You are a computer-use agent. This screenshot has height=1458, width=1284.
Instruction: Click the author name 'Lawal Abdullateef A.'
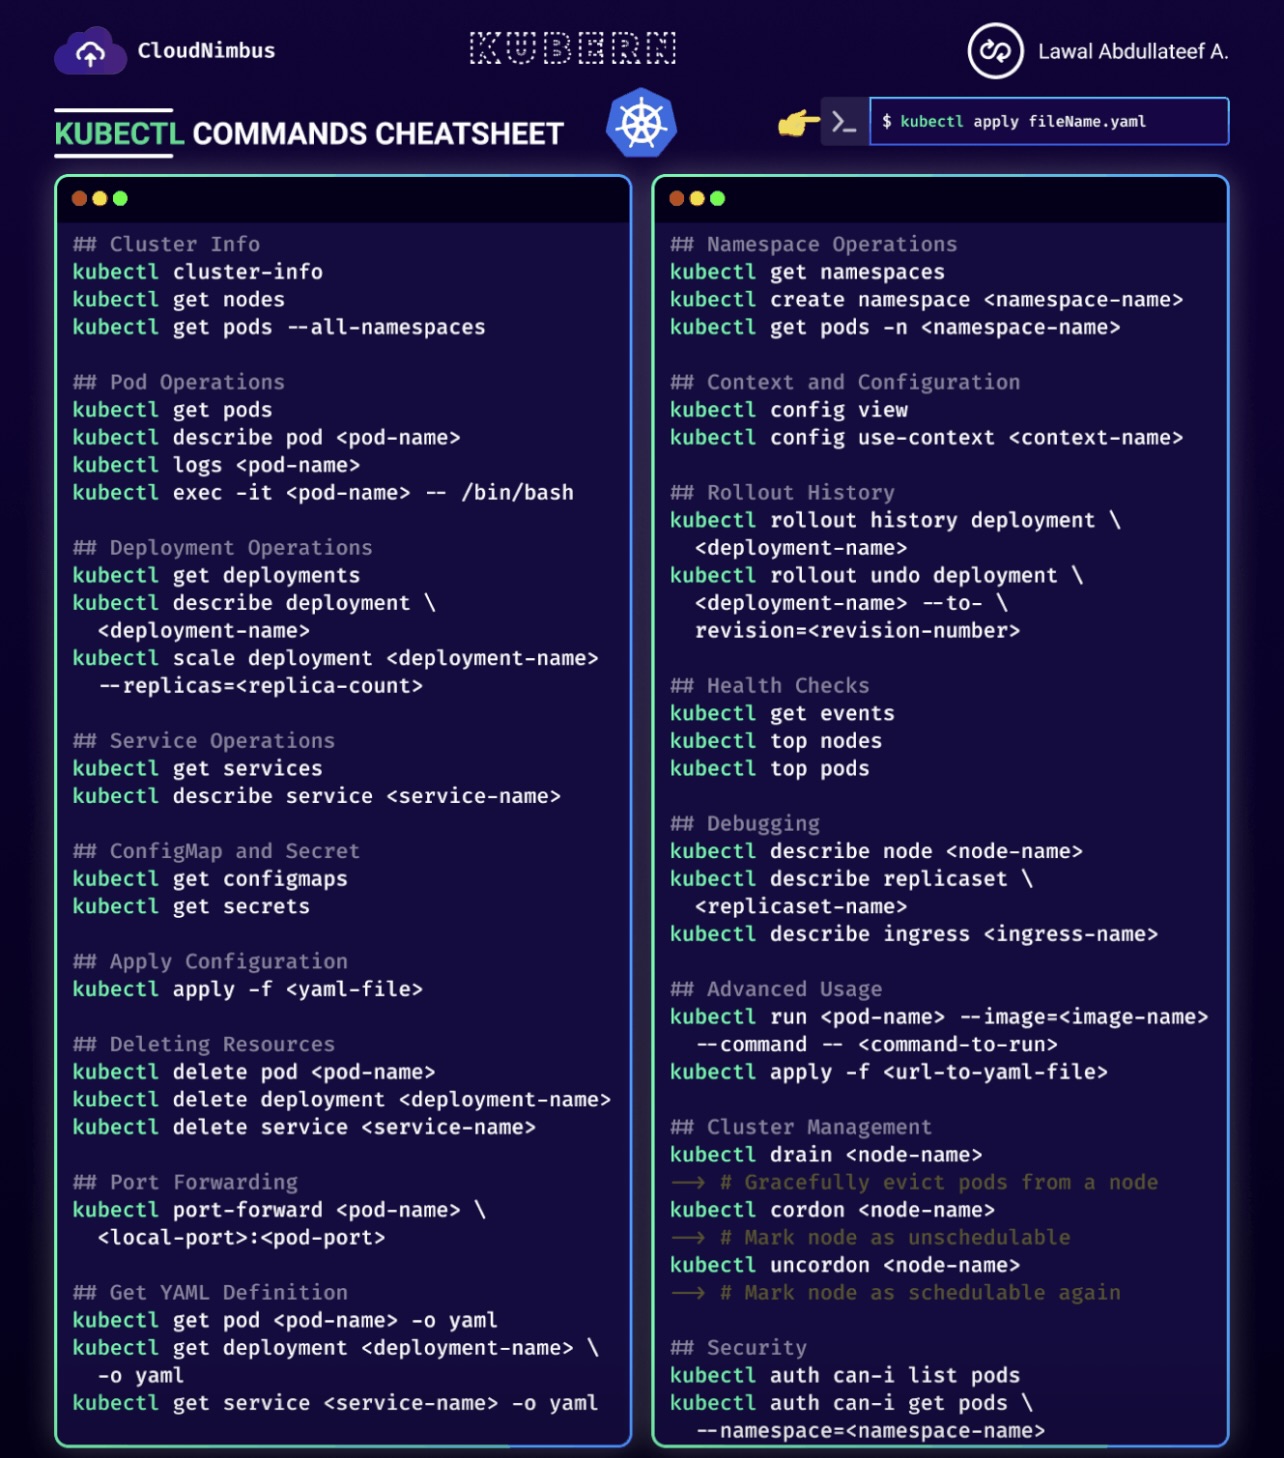pyautogui.click(x=1133, y=52)
